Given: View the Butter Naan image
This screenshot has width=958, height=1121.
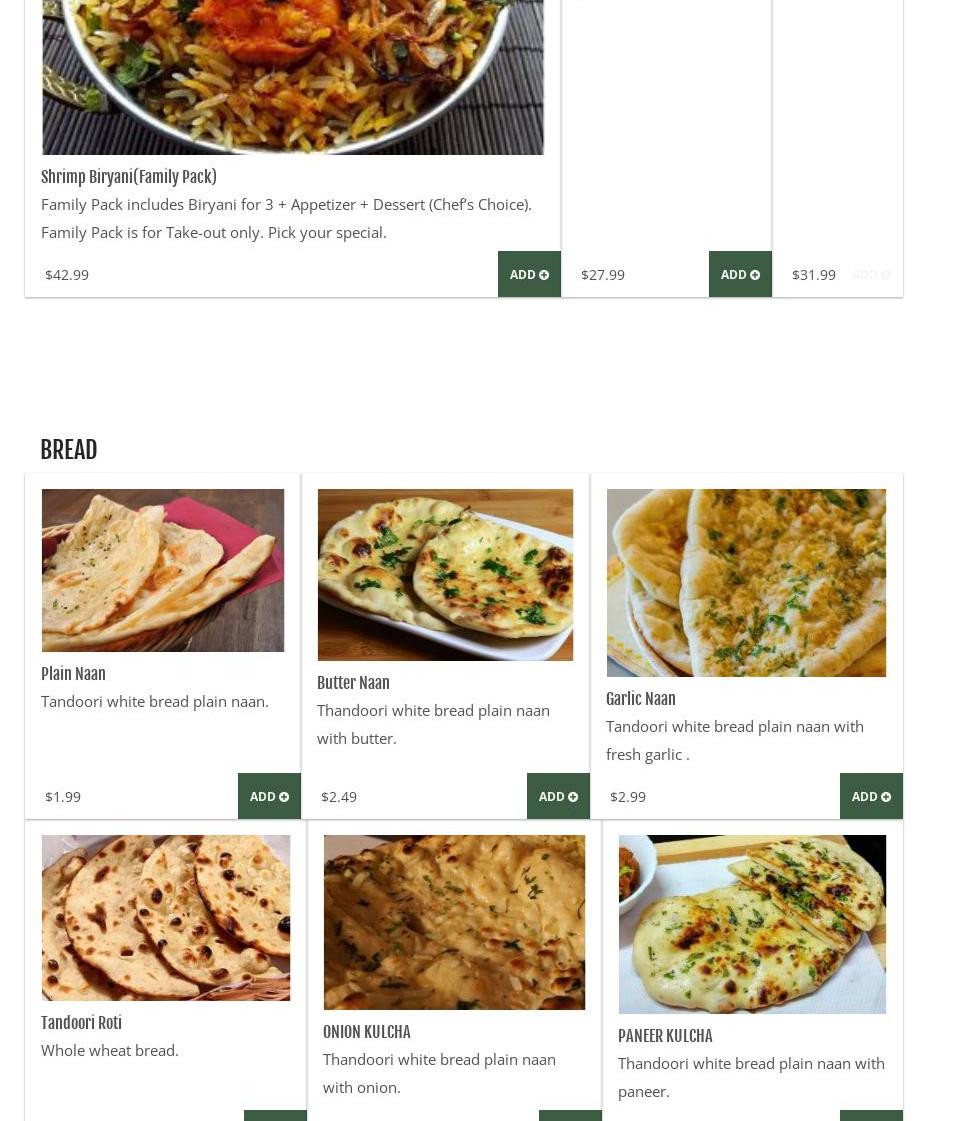Looking at the screenshot, I should (445, 575).
